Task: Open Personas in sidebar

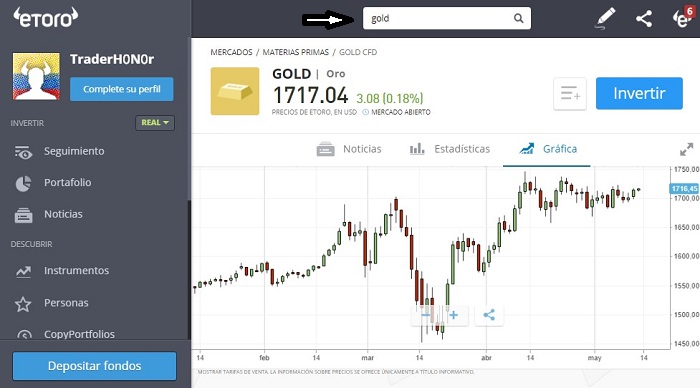Action: tap(66, 303)
